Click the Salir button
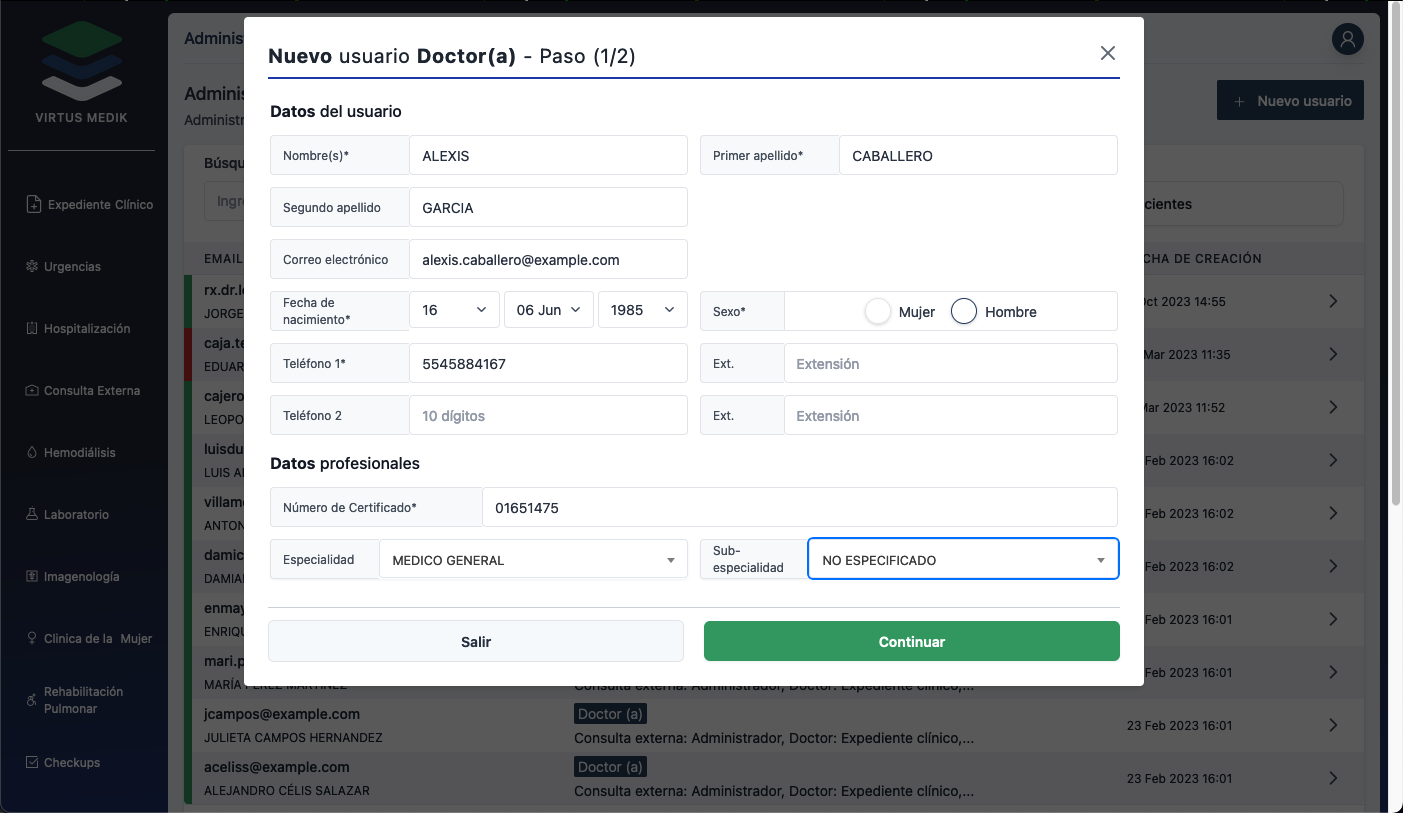Viewport: 1403px width, 813px height. click(x=476, y=642)
